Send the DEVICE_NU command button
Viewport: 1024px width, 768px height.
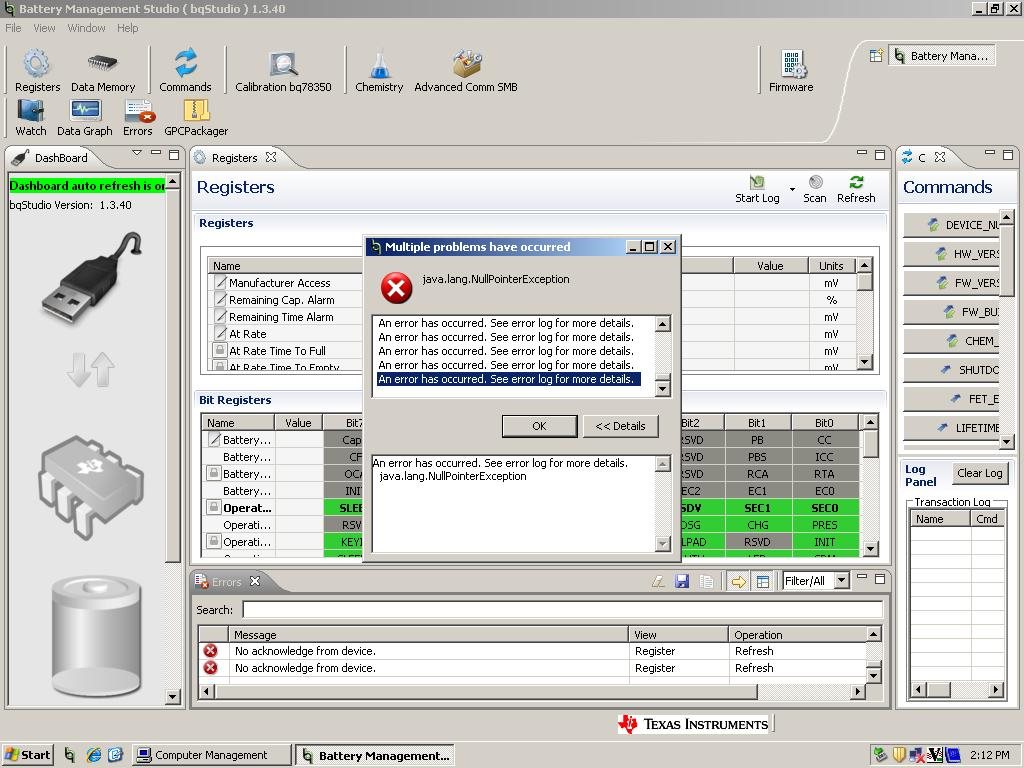[x=952, y=225]
